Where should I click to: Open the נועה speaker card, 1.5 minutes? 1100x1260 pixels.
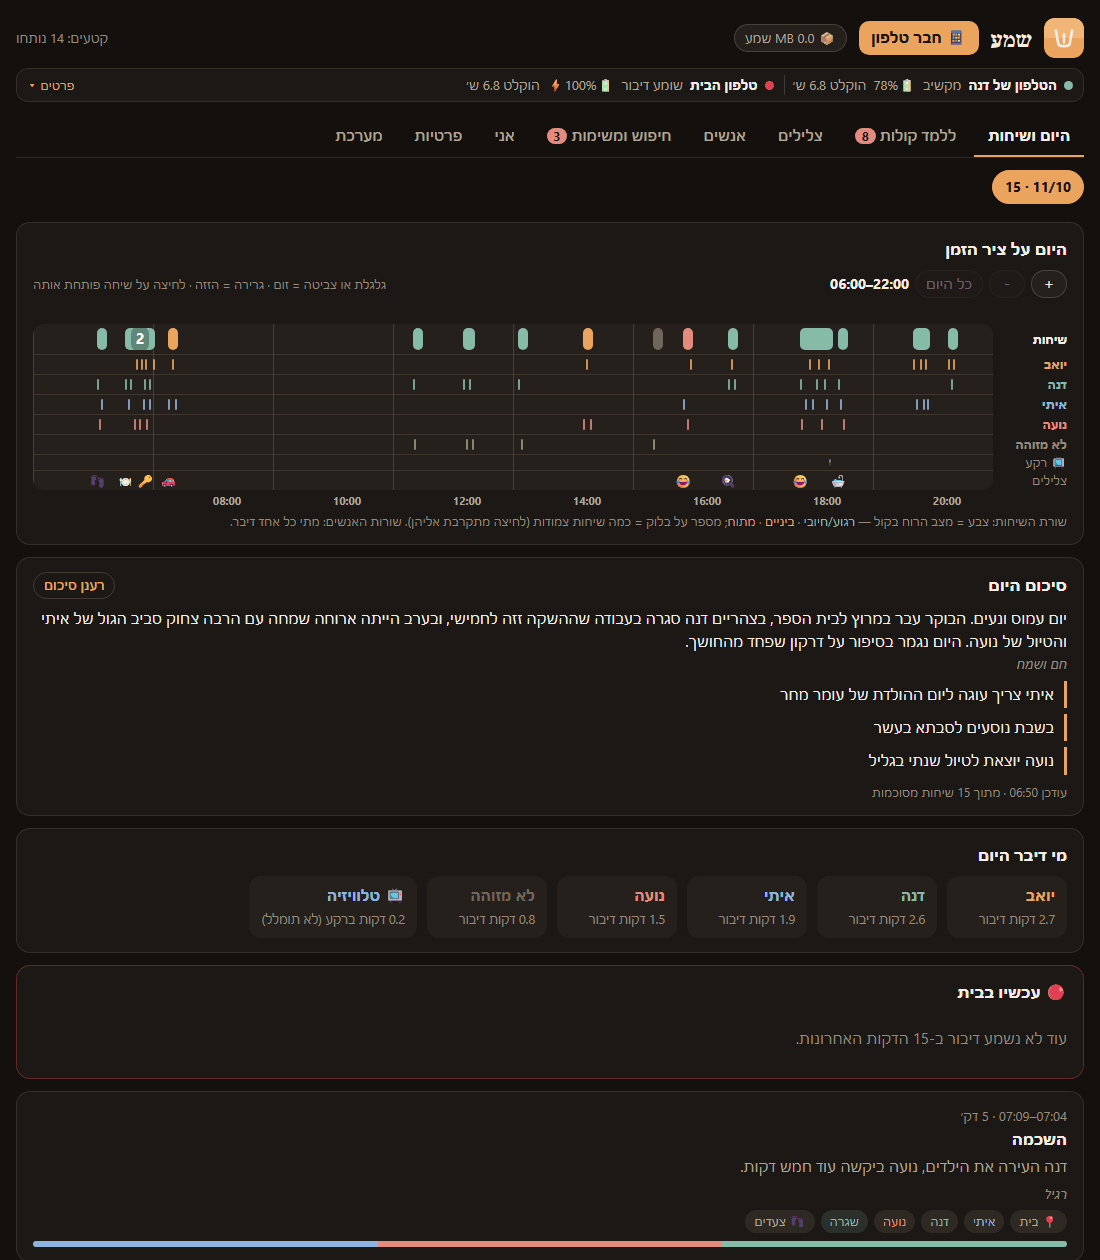(x=617, y=907)
